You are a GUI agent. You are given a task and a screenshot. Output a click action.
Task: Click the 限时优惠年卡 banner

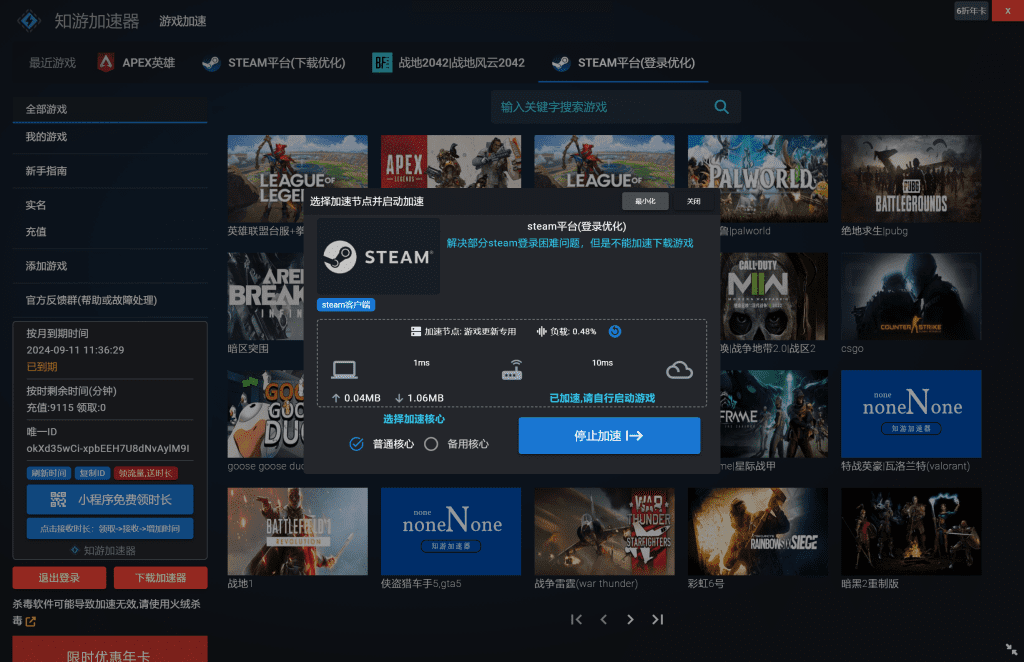click(x=110, y=650)
